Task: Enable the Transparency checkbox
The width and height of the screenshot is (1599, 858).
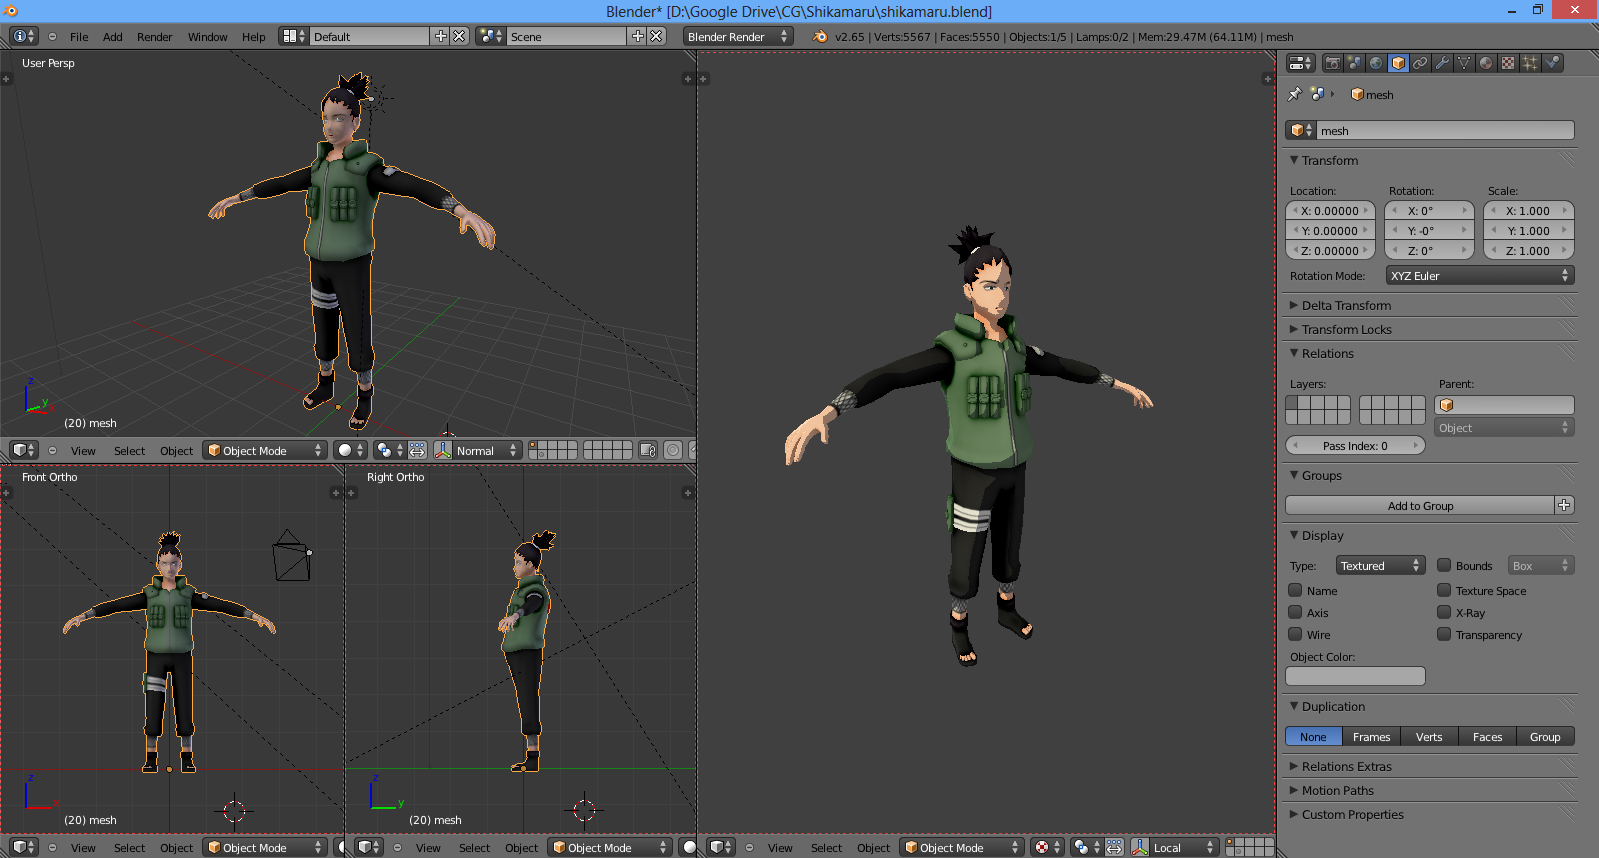Action: (x=1444, y=634)
